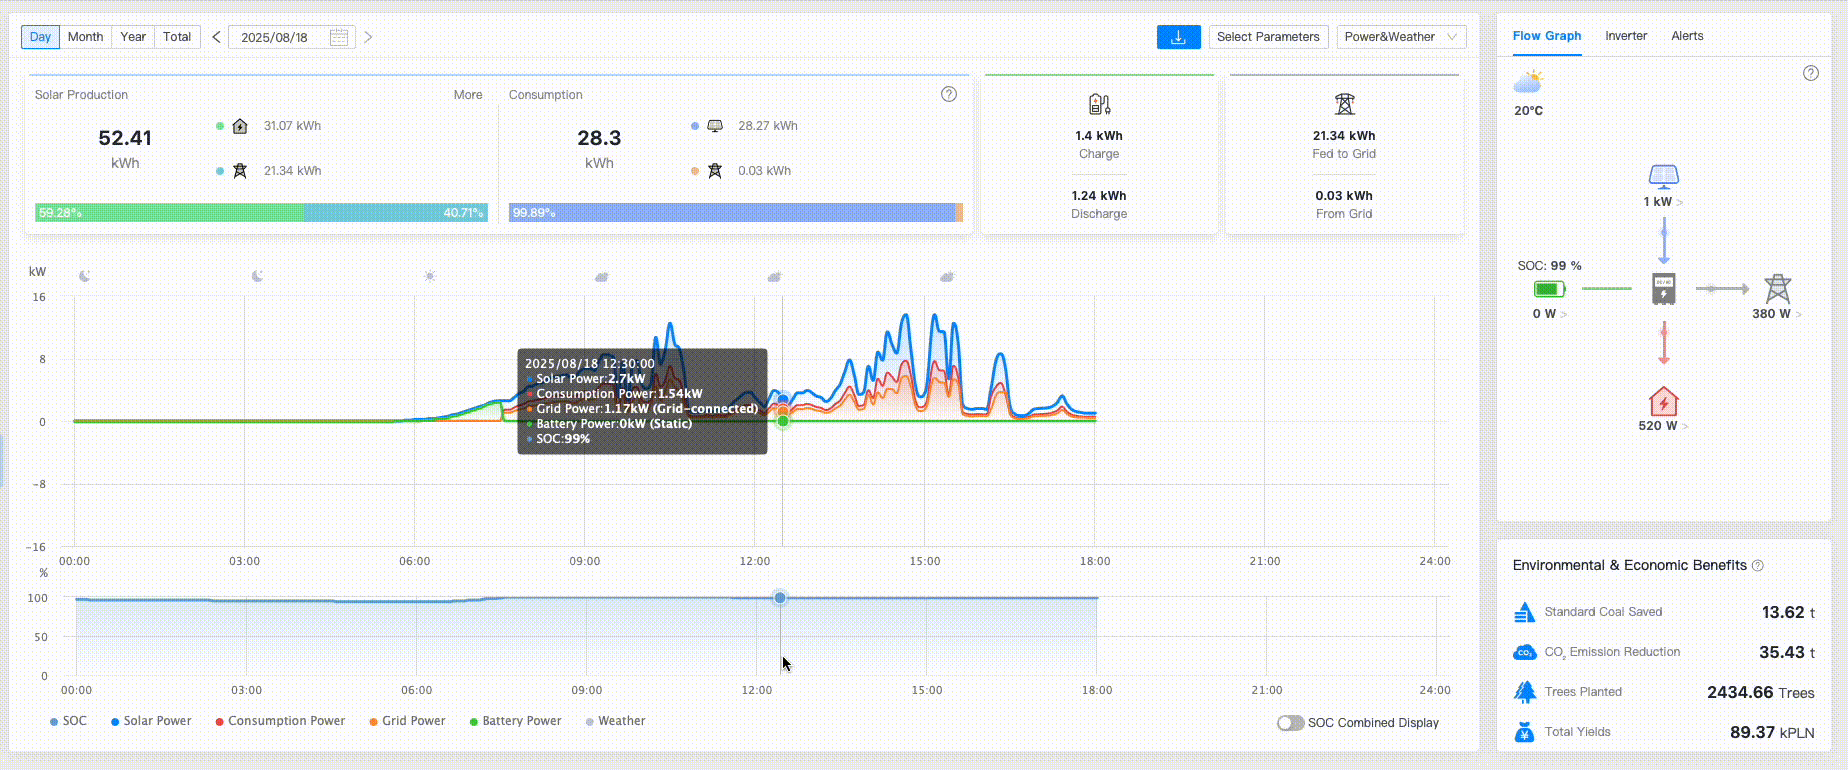Click the Consumption help question mark icon
Viewport: 1848px width, 770px height.
click(949, 94)
